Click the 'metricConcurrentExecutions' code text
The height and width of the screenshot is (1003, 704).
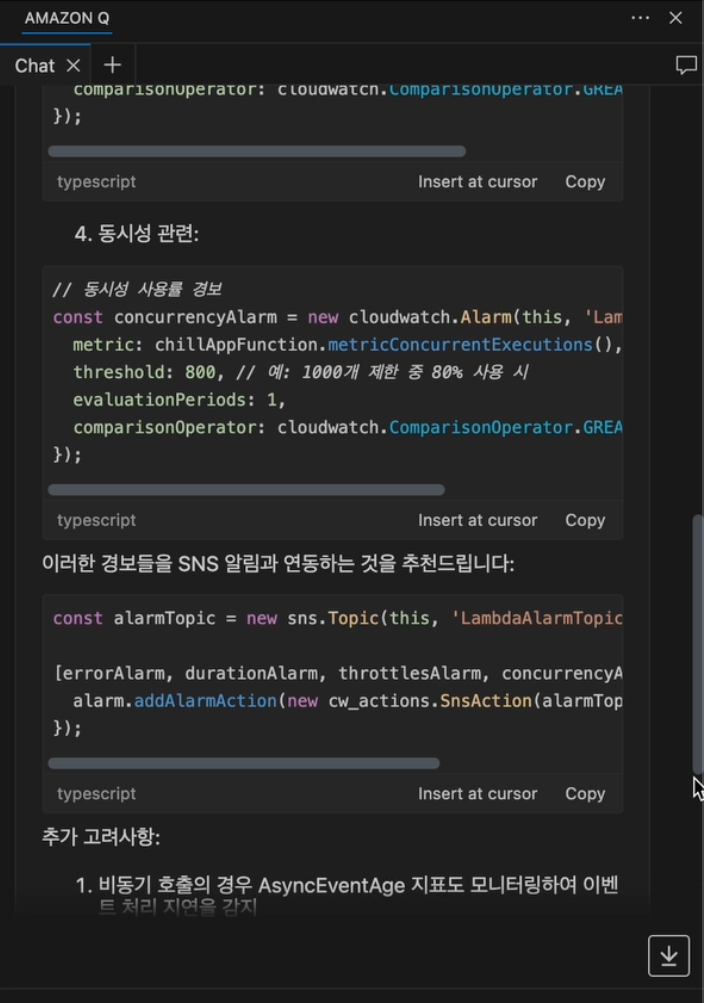(x=460, y=345)
